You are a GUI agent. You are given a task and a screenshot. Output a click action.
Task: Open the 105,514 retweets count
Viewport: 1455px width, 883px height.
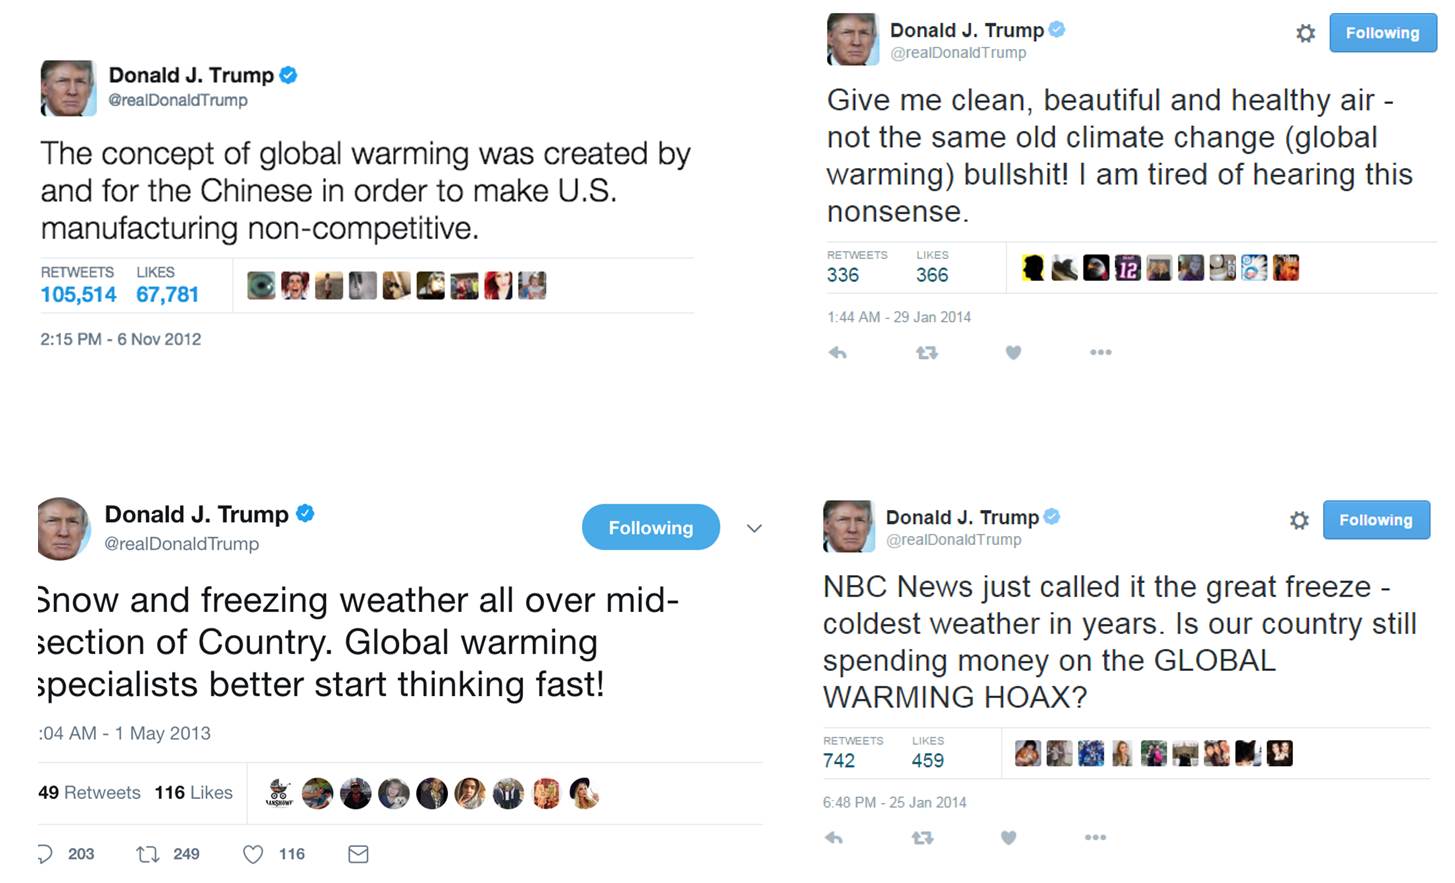(78, 294)
